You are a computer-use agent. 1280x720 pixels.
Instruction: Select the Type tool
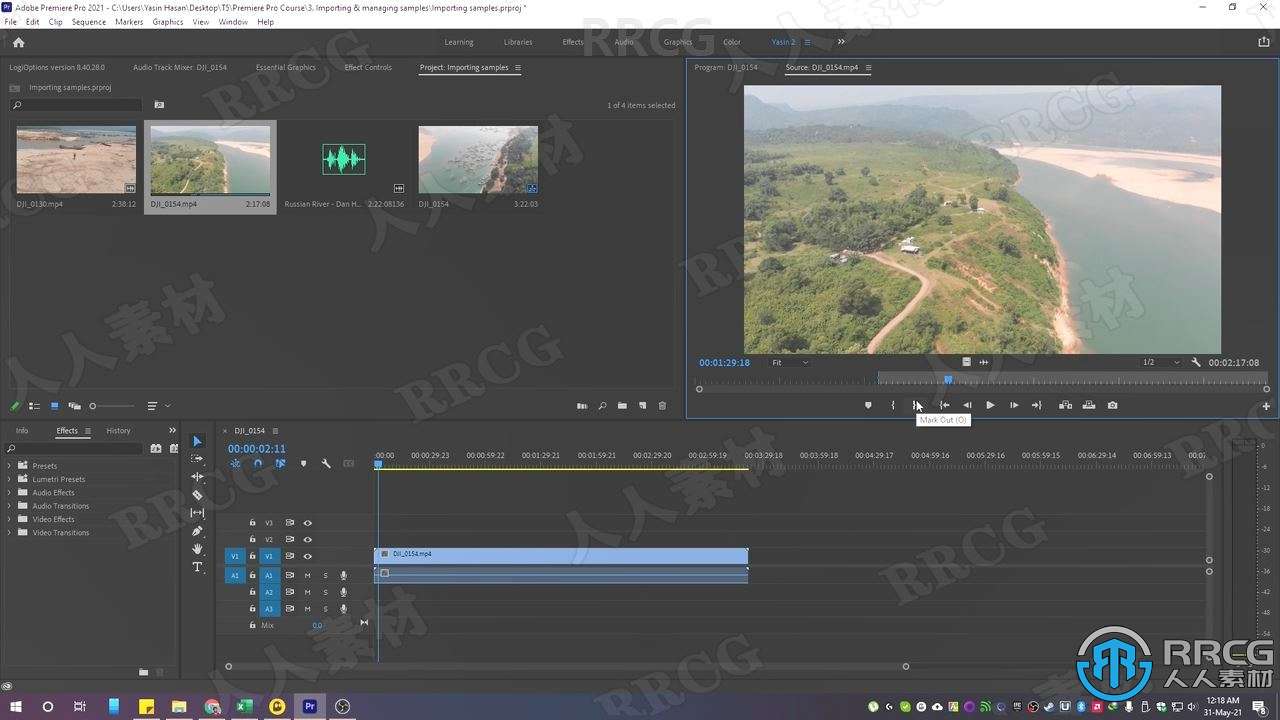197,567
